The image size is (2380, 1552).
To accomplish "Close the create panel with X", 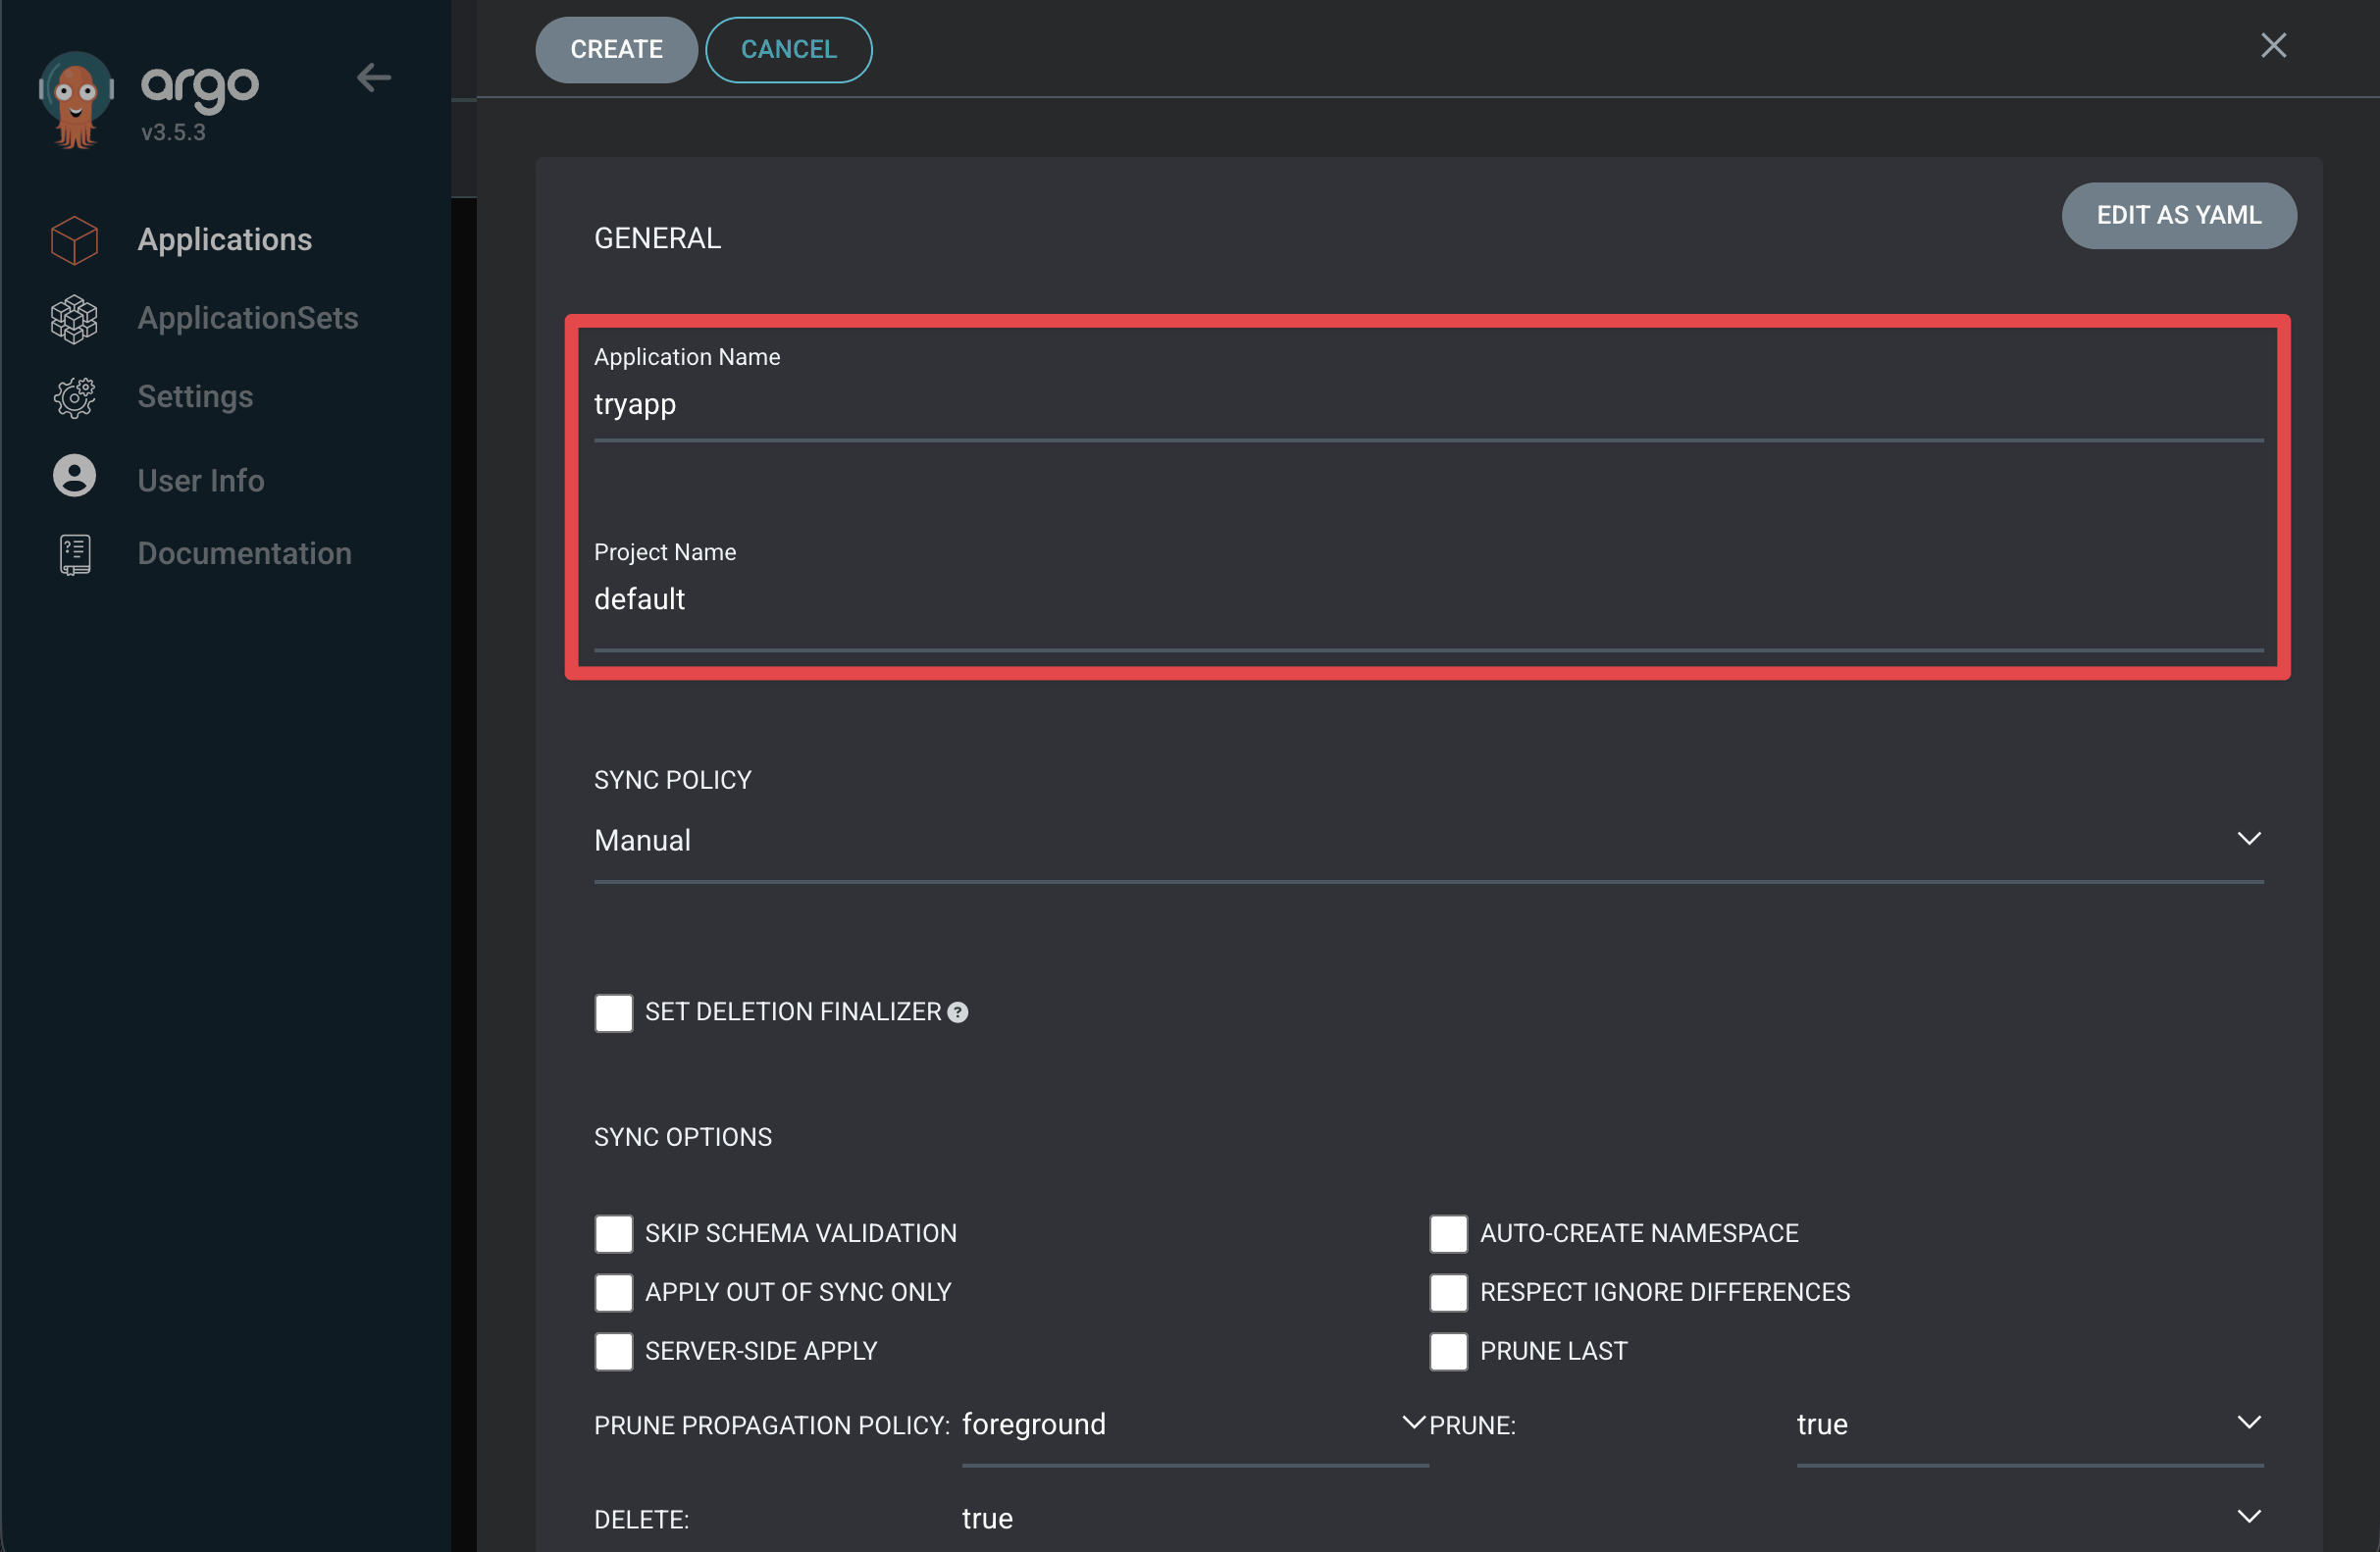I will click(x=2273, y=45).
